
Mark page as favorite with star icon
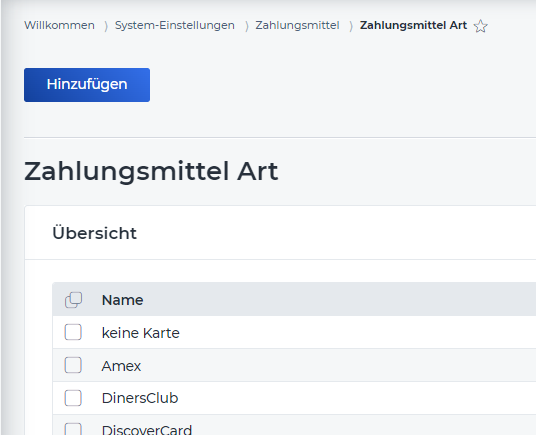pos(480,26)
